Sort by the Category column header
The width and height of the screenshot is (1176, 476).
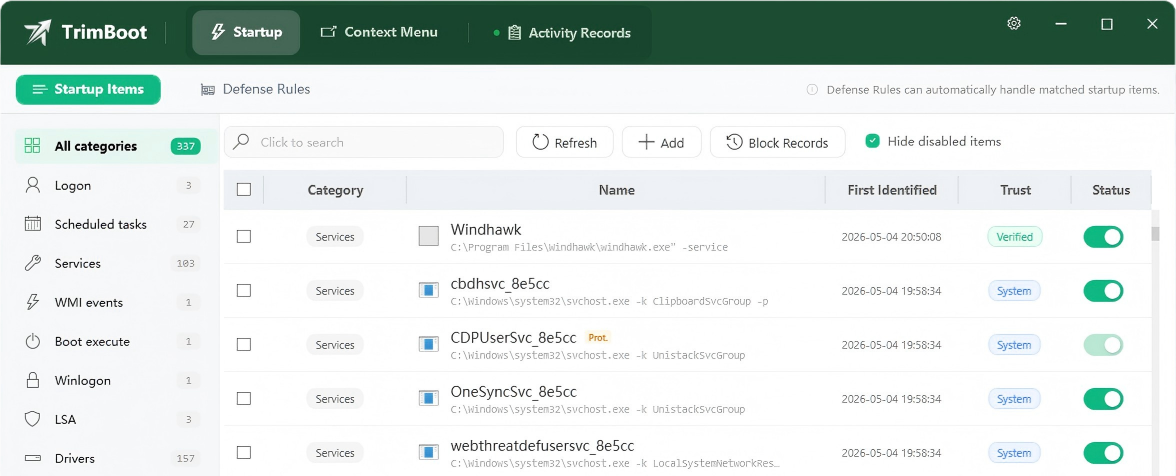point(335,190)
